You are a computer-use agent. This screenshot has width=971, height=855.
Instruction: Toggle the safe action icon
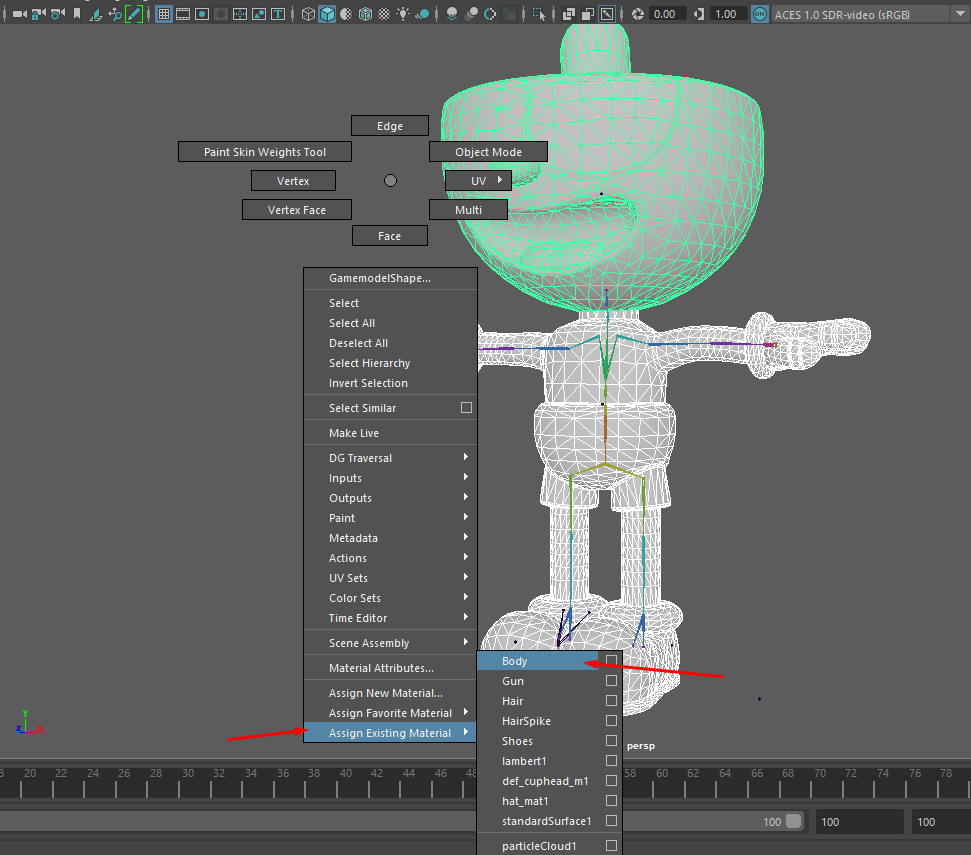(259, 14)
